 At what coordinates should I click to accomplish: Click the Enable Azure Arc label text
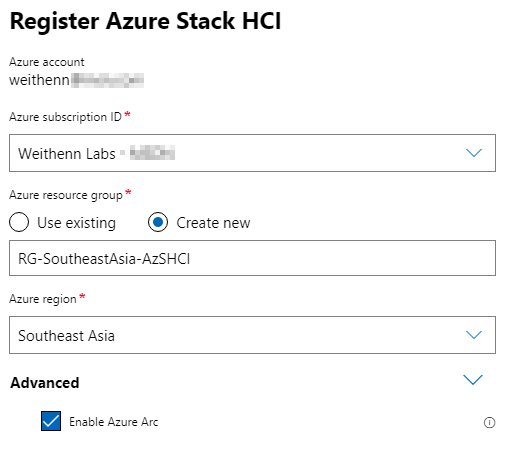[114, 422]
